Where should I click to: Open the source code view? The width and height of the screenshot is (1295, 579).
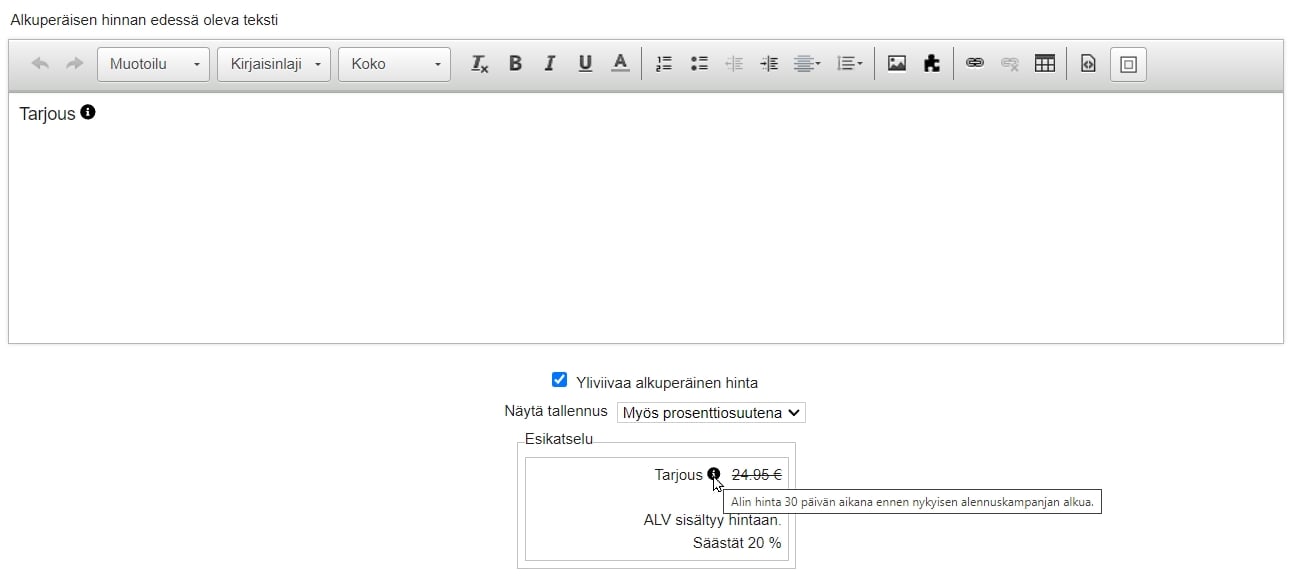coord(1089,64)
